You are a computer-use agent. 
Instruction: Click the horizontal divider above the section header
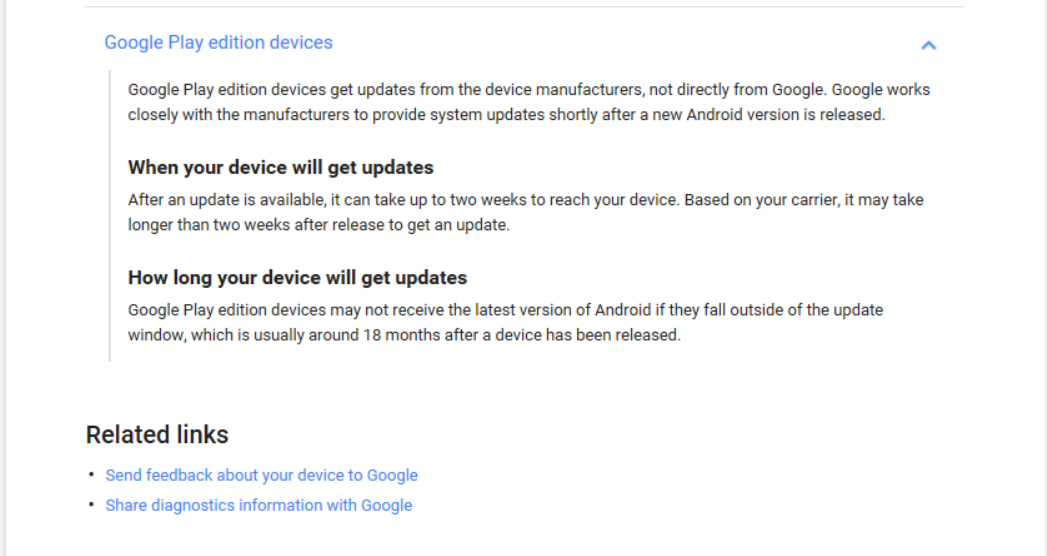pyautogui.click(x=524, y=7)
